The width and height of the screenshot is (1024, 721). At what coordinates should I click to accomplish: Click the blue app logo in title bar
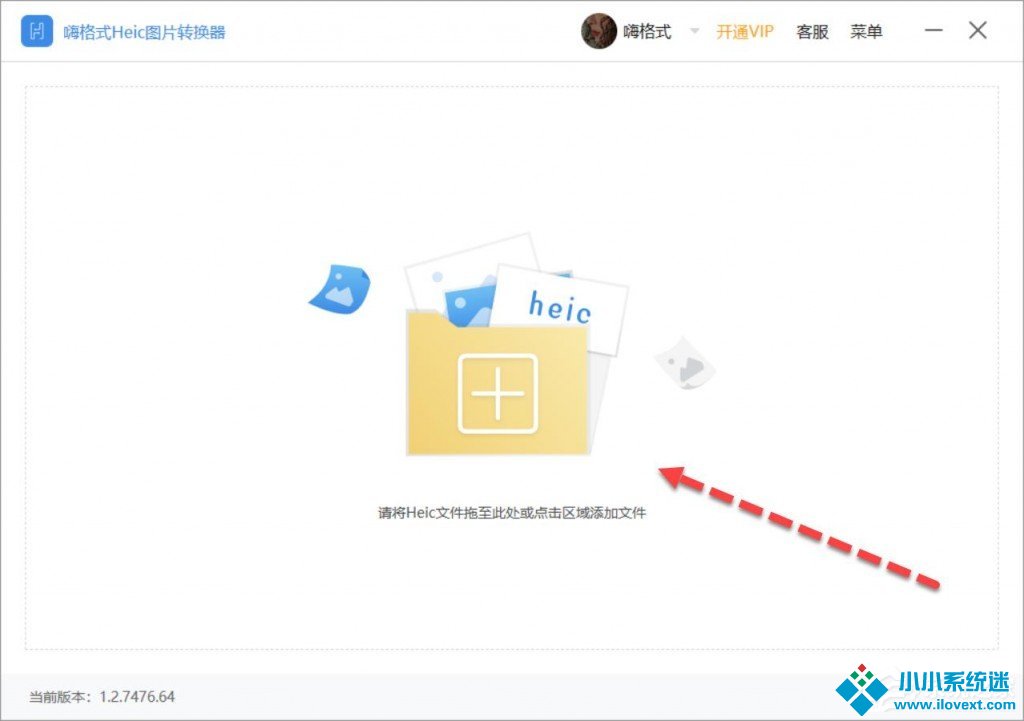click(x=37, y=31)
